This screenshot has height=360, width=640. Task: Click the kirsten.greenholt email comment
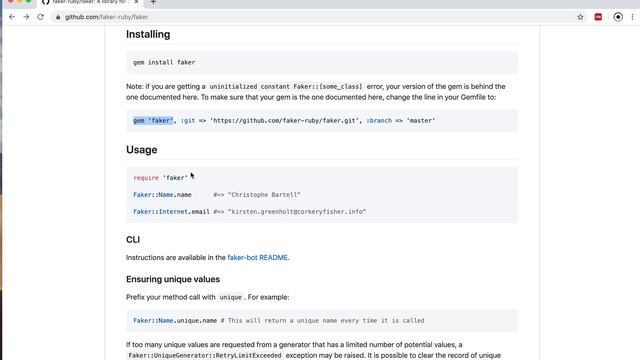click(290, 211)
